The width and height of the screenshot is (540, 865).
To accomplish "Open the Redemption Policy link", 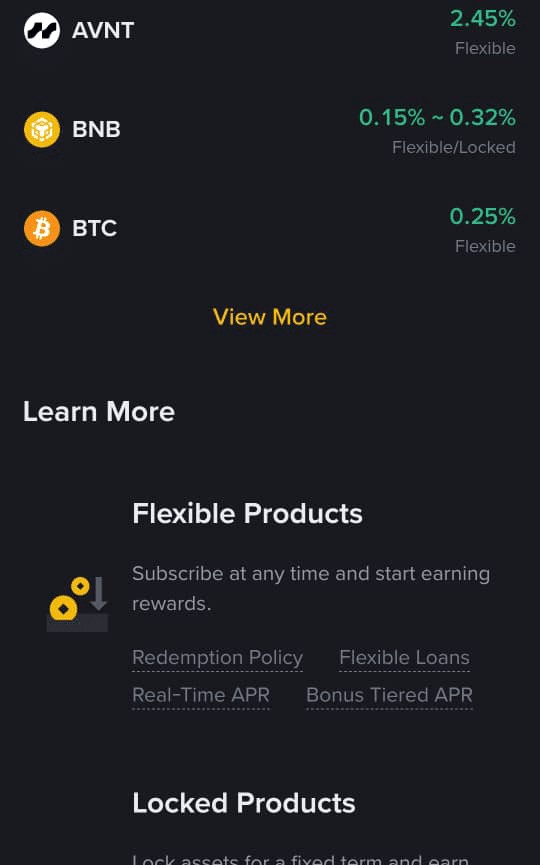I will tap(217, 658).
